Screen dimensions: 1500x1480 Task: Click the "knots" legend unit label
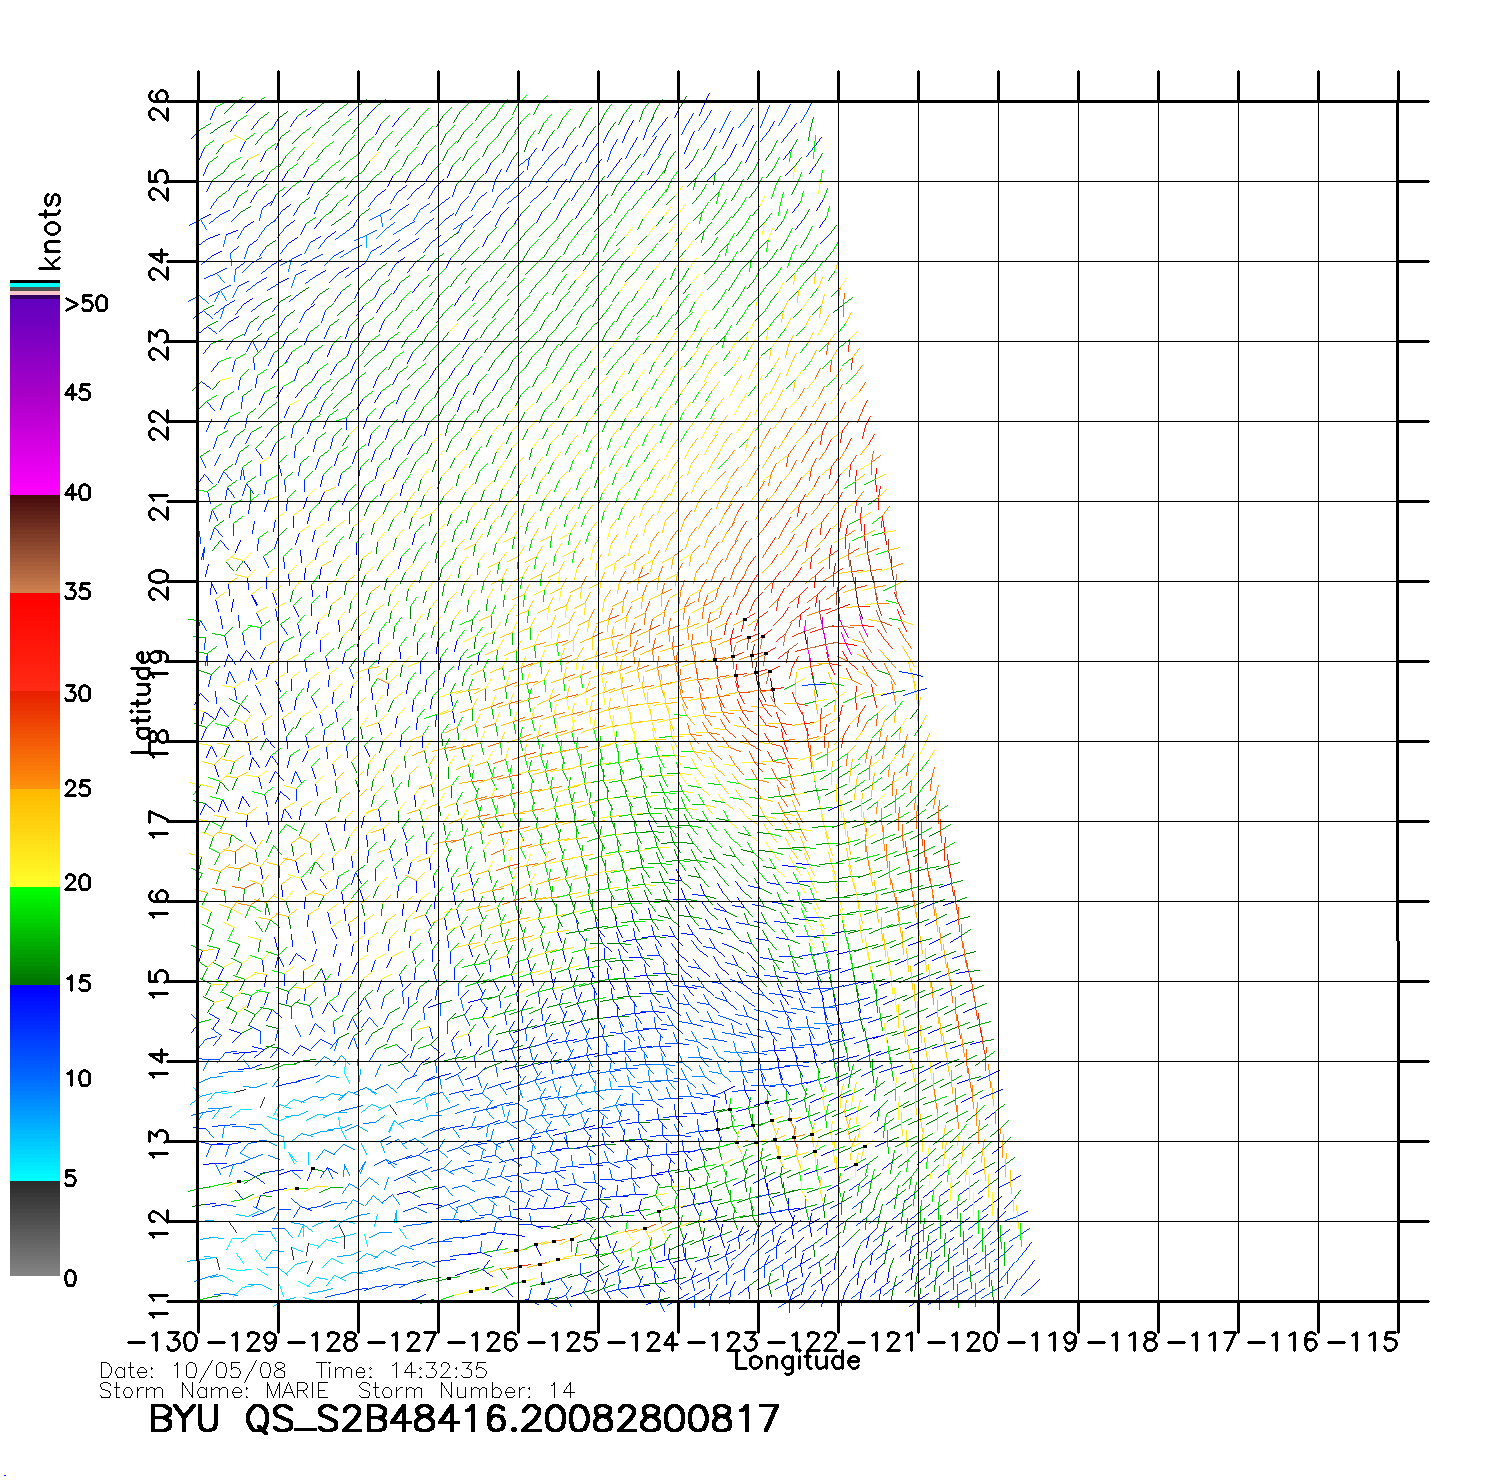click(x=49, y=231)
